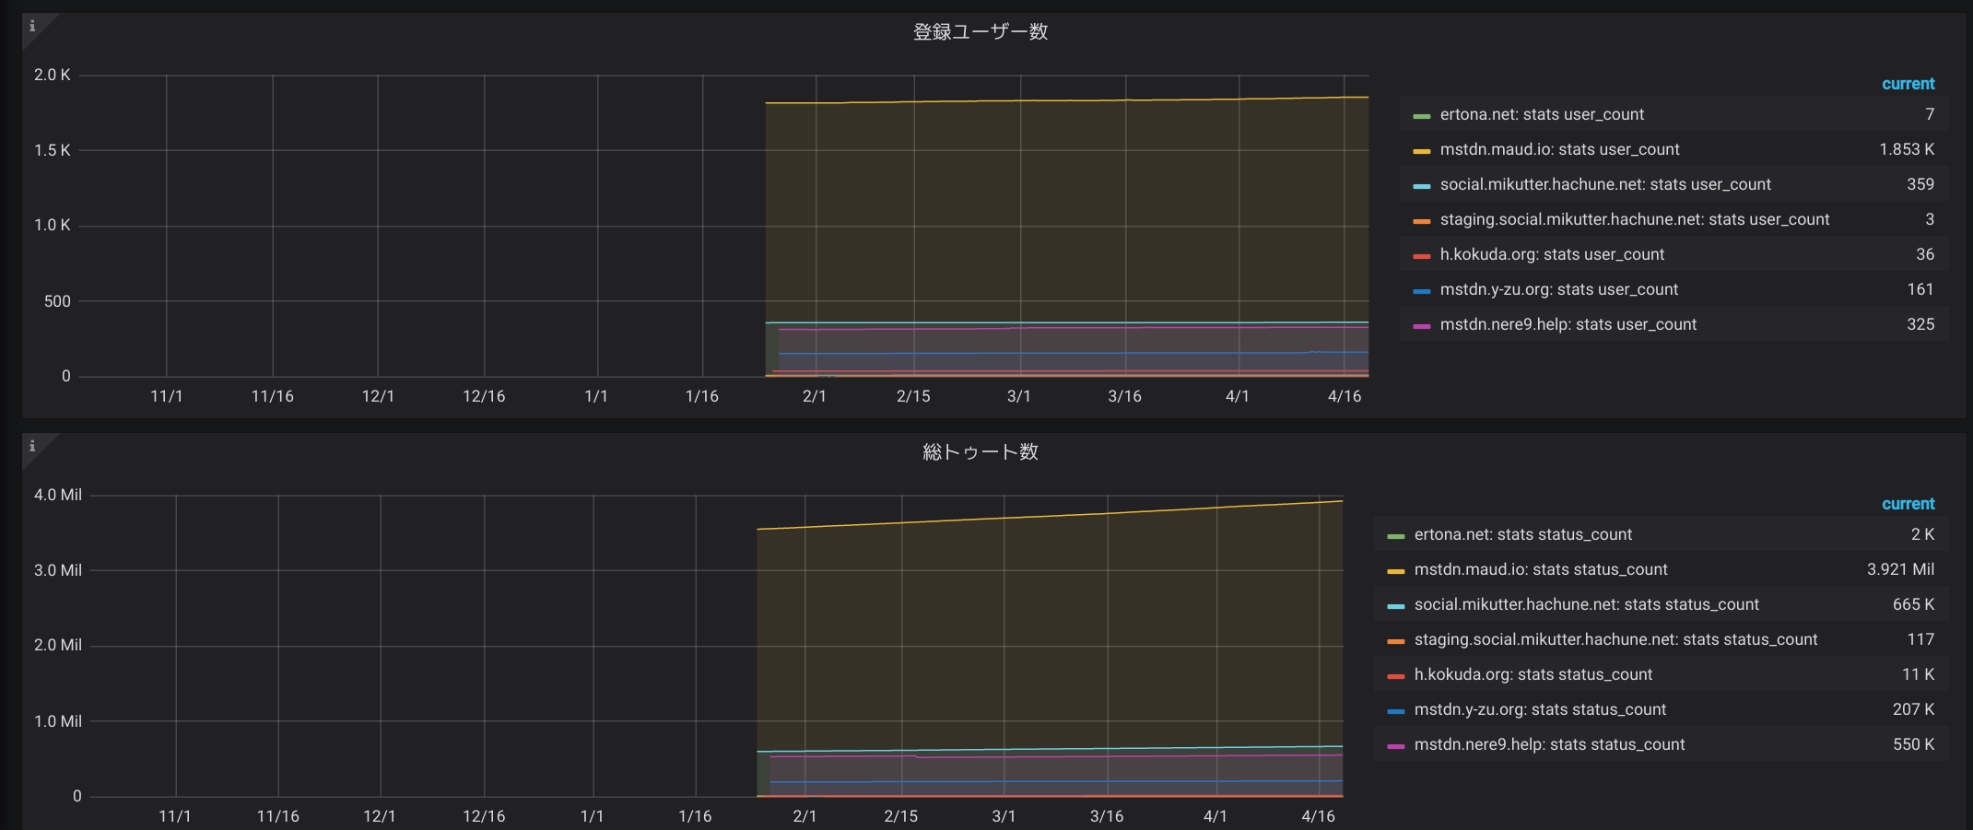Toggle ertona.net user_count series in legend

point(1541,115)
